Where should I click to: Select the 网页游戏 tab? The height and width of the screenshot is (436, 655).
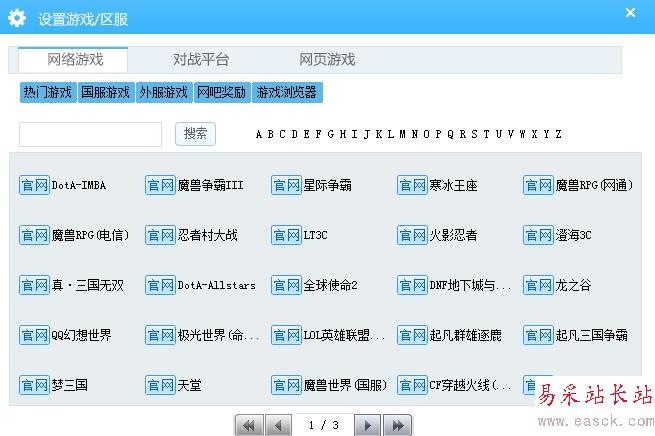pyautogui.click(x=327, y=60)
